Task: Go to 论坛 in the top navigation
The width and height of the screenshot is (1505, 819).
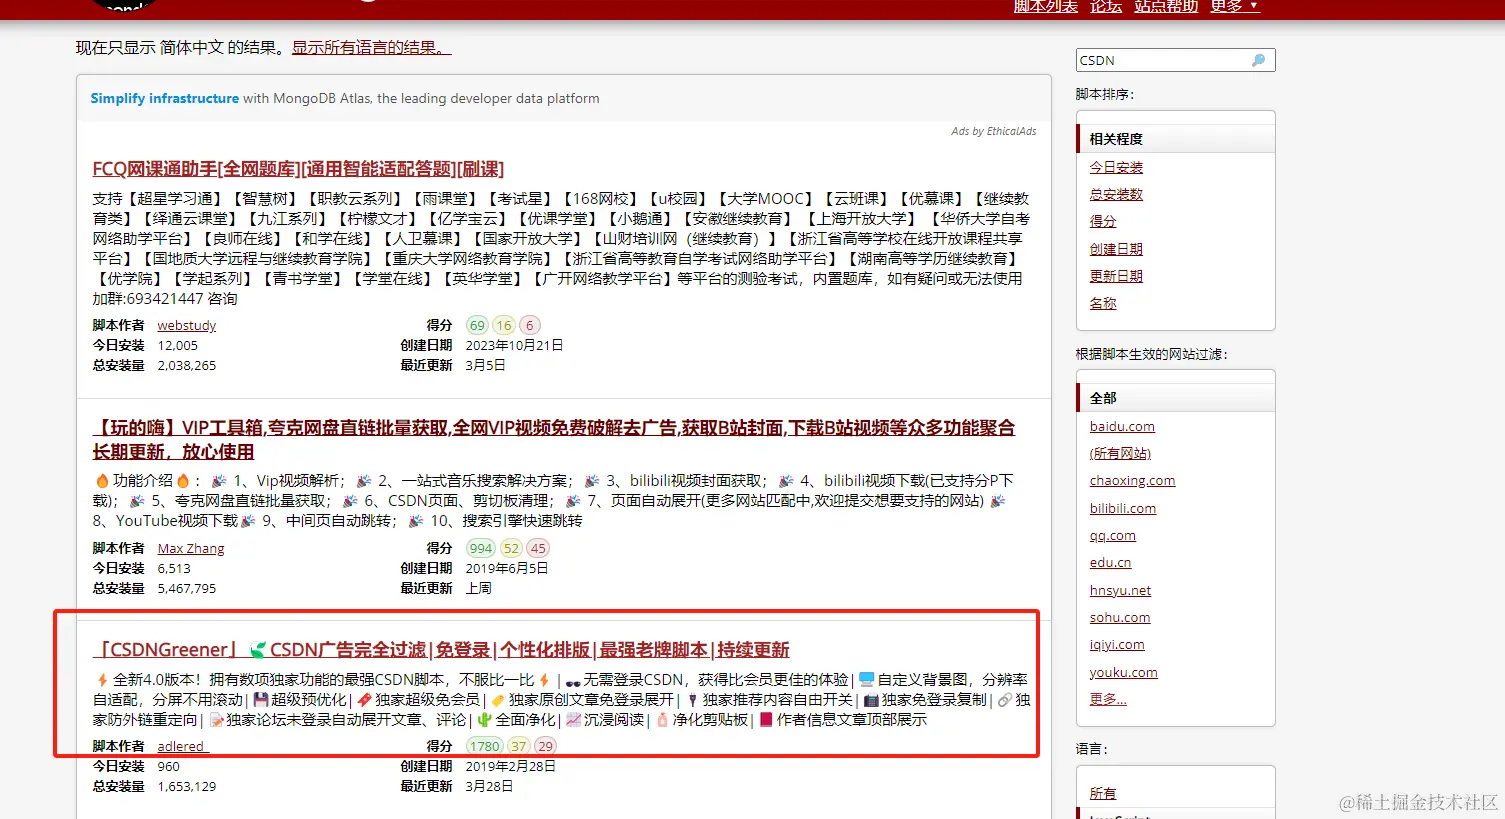Action: (1106, 6)
